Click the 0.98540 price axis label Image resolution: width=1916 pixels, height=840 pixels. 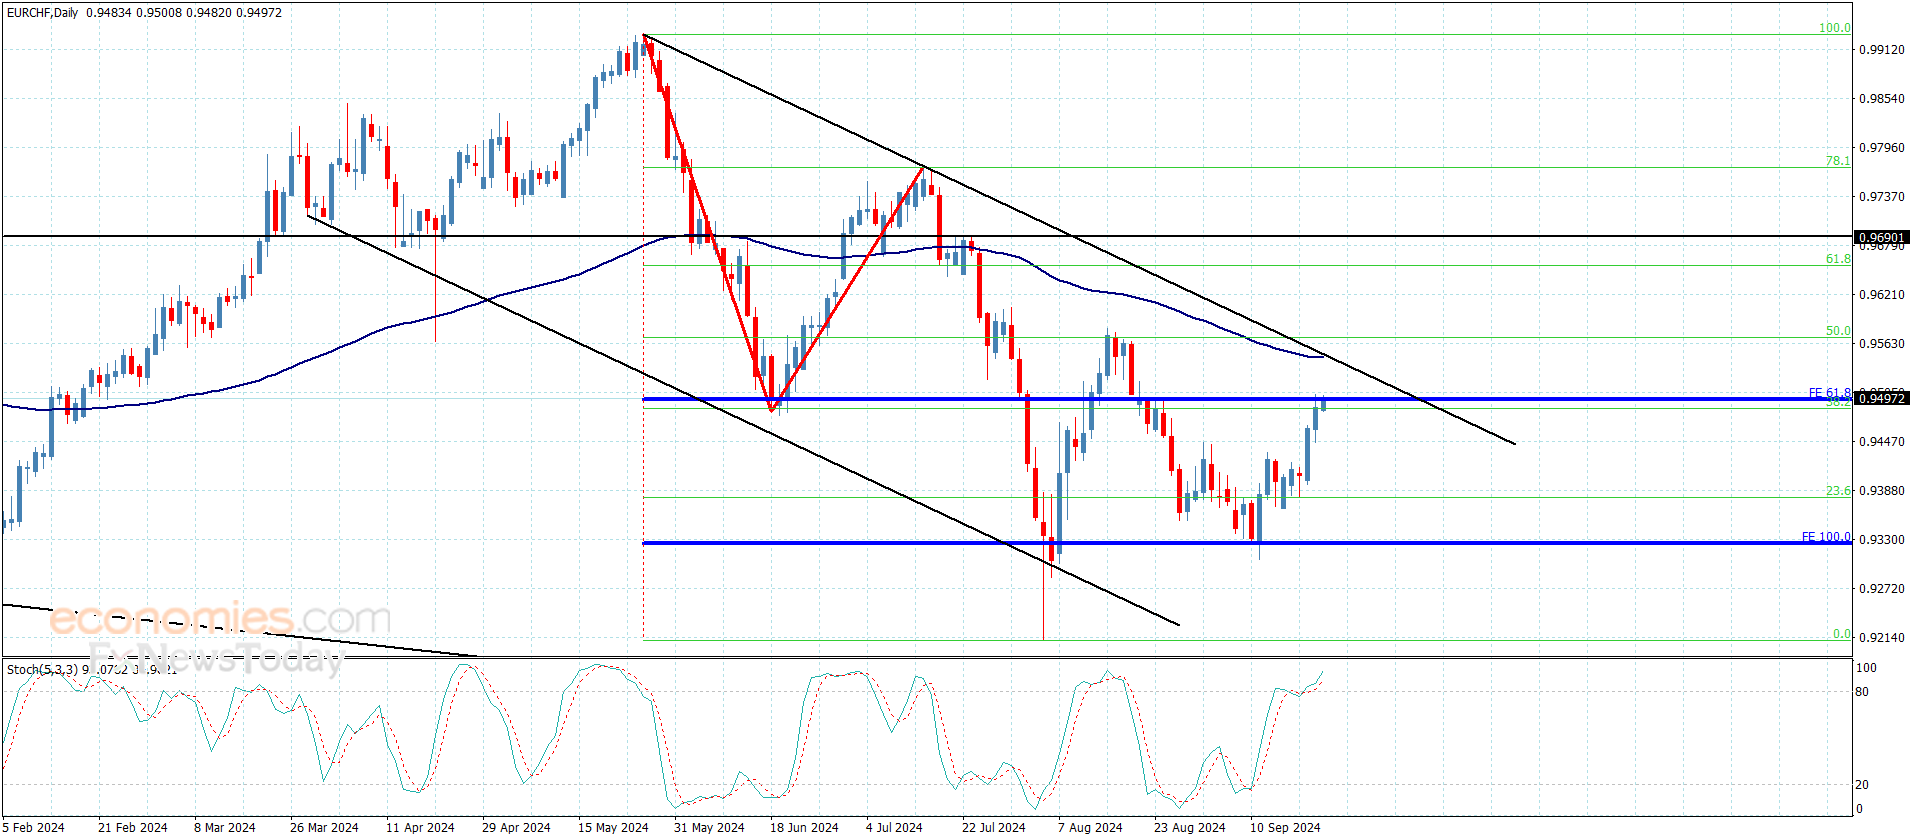pos(1882,99)
